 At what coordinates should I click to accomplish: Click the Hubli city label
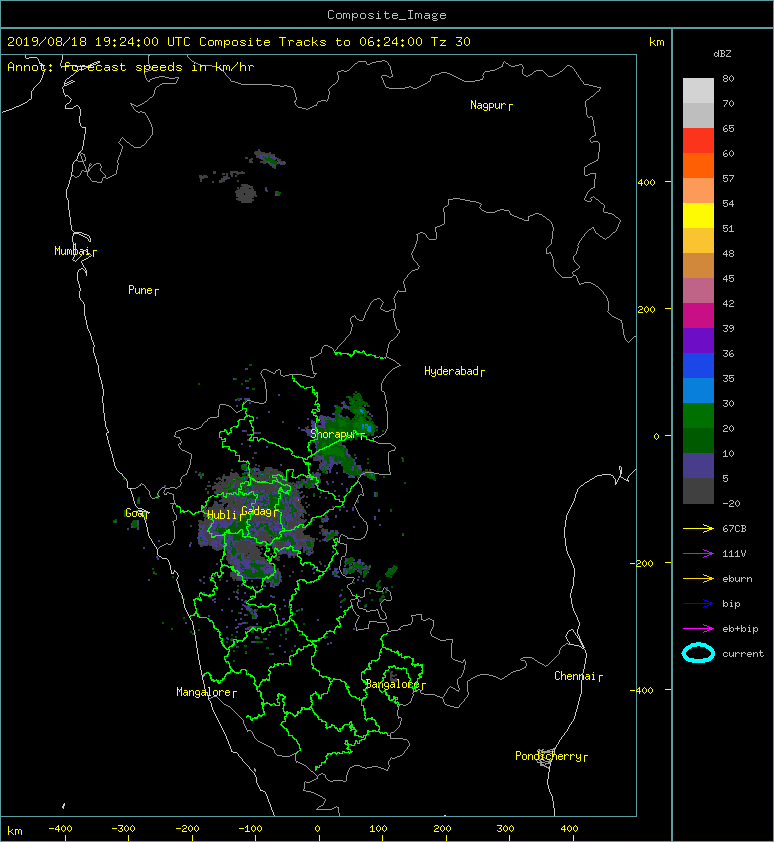tap(225, 515)
